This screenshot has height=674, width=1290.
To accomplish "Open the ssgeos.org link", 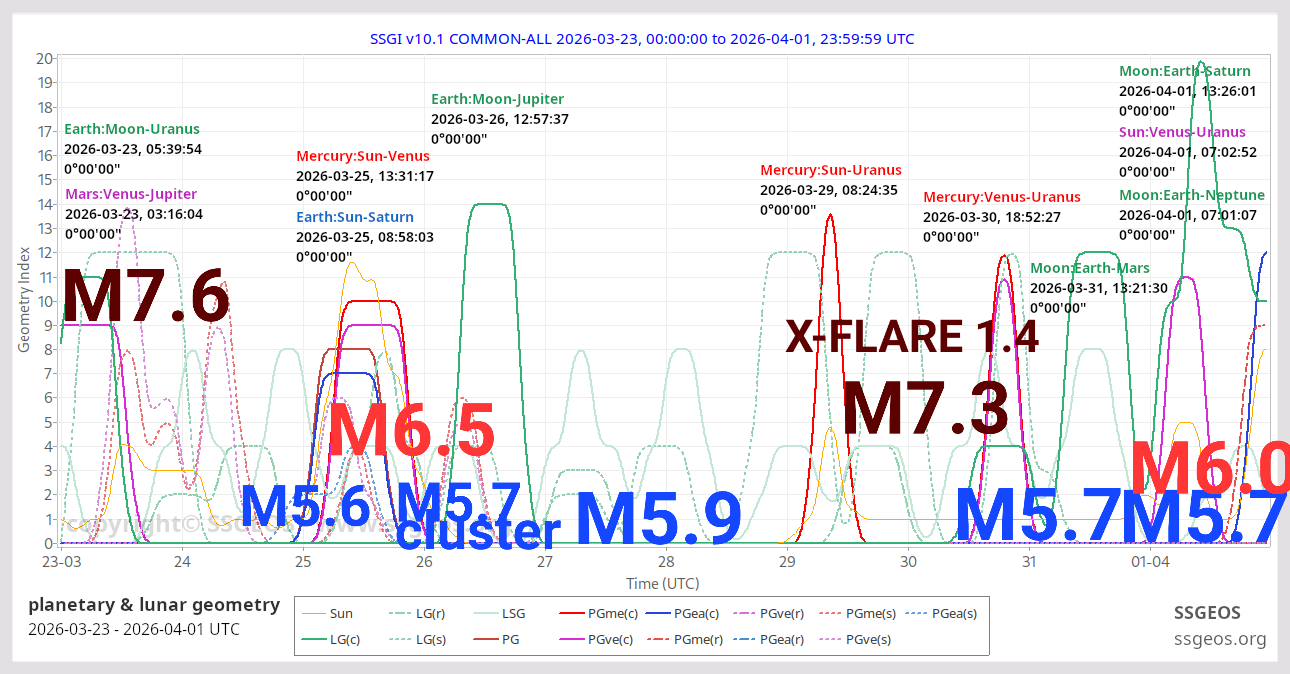I will [1221, 637].
